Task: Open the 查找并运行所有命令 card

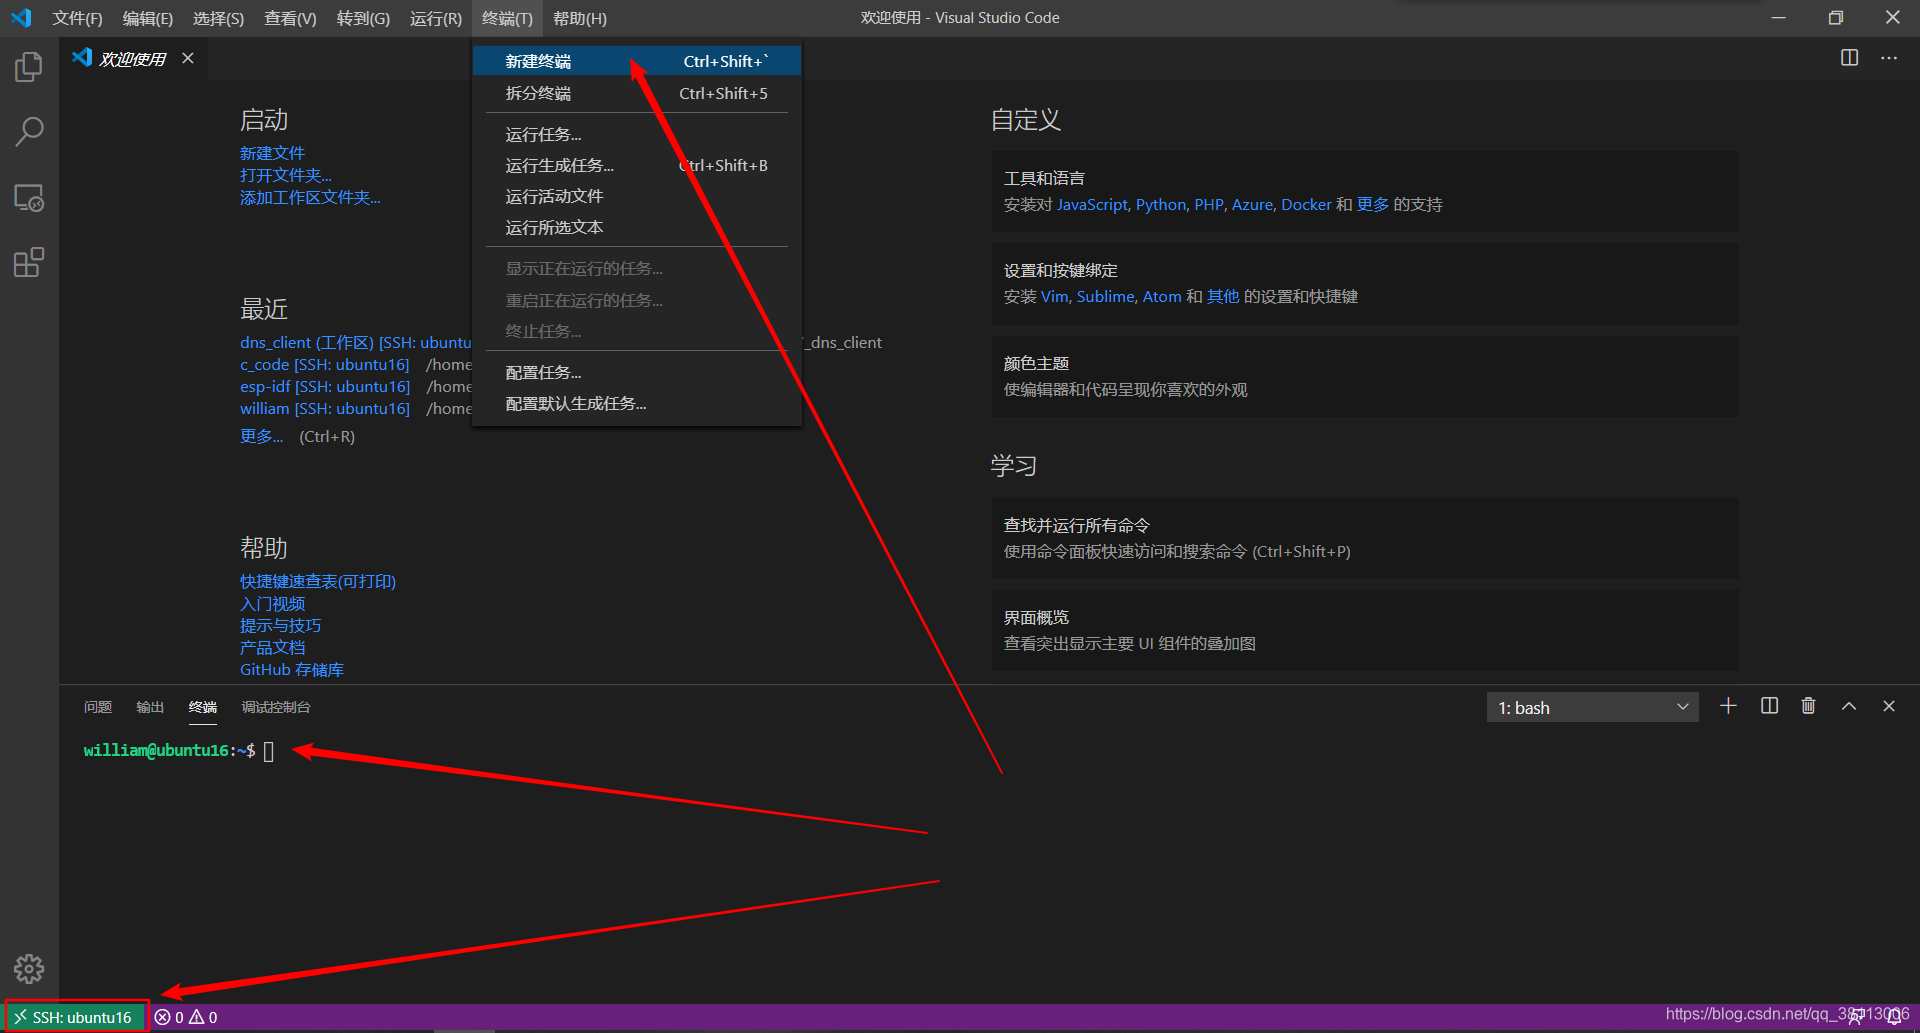Action: 1364,538
